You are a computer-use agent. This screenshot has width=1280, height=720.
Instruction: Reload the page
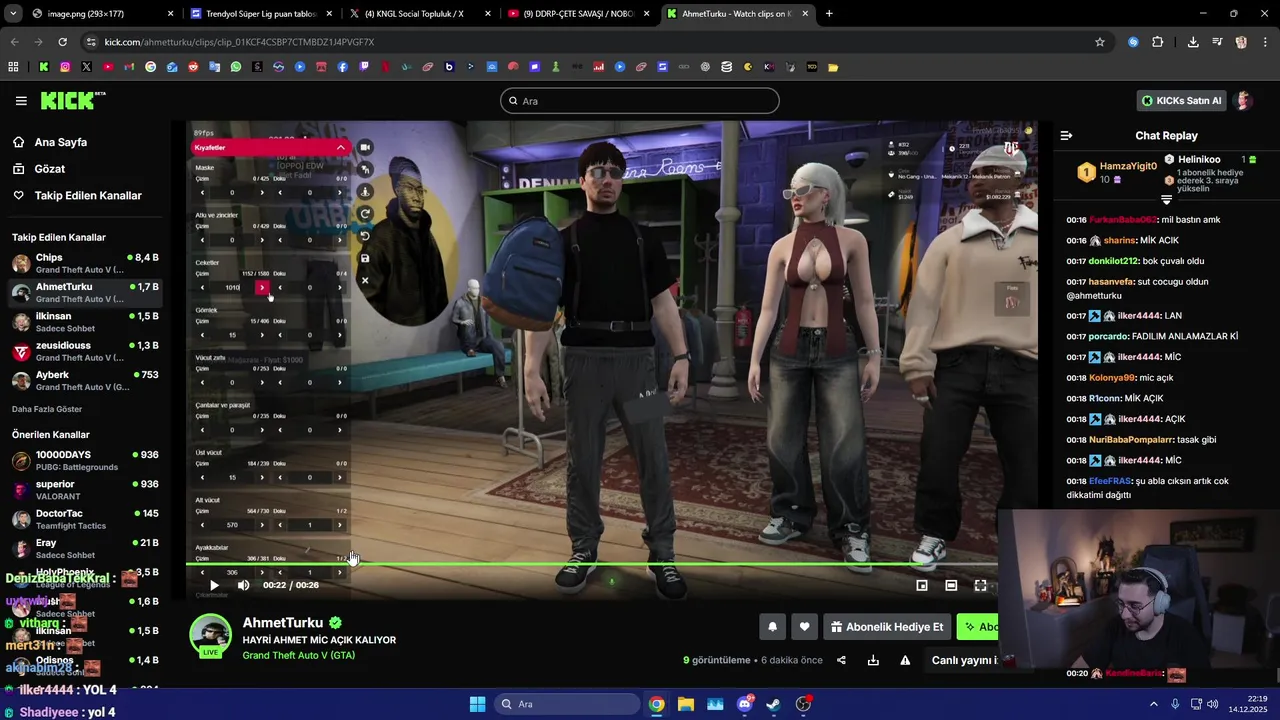(62, 42)
